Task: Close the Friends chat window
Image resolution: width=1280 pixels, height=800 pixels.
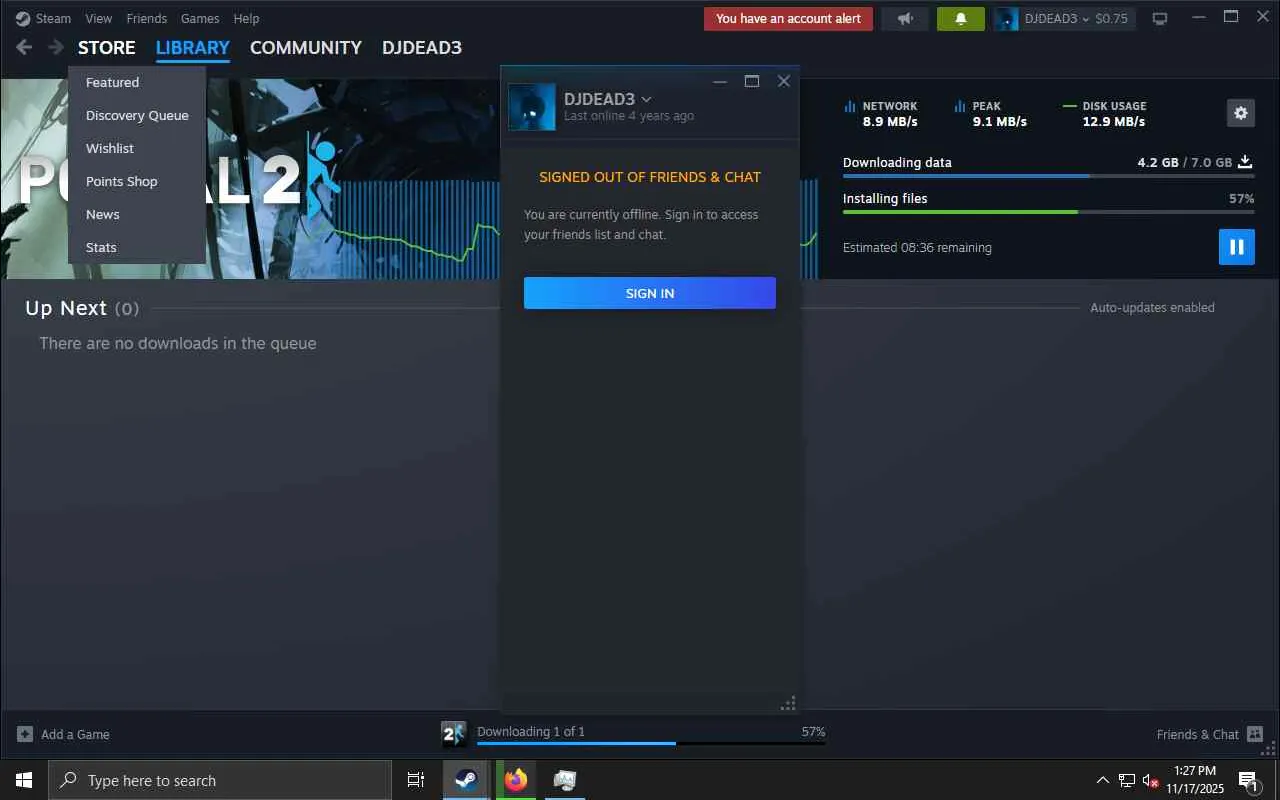Action: pos(784,81)
